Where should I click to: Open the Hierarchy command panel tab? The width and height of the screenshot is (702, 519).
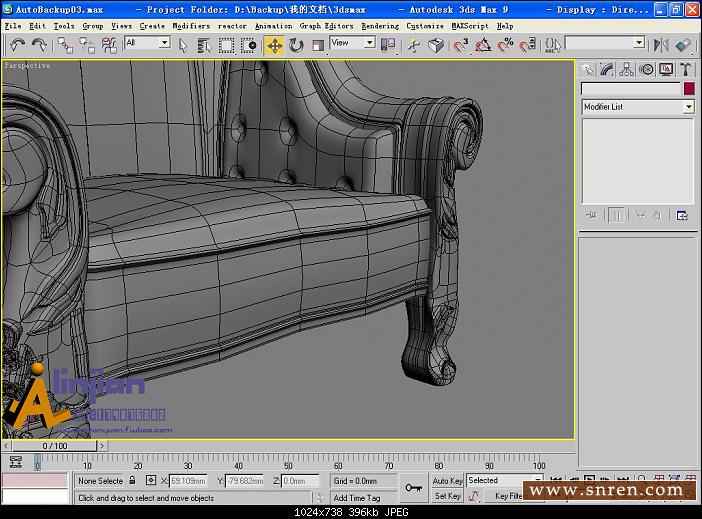(627, 69)
